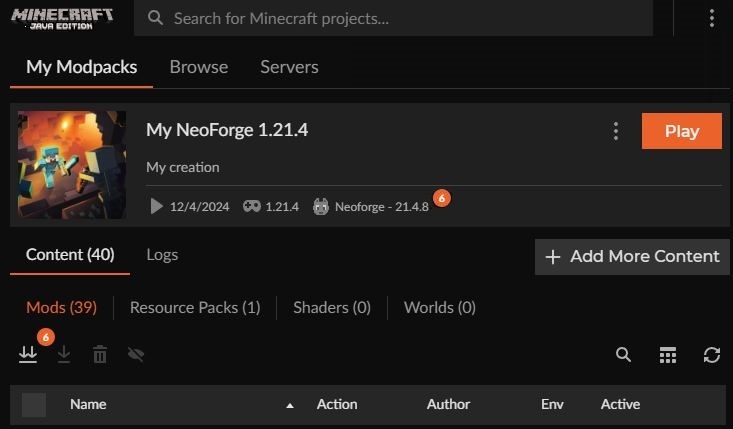The width and height of the screenshot is (733, 429).
Task: Click the update all mods icon
Action: point(28,355)
